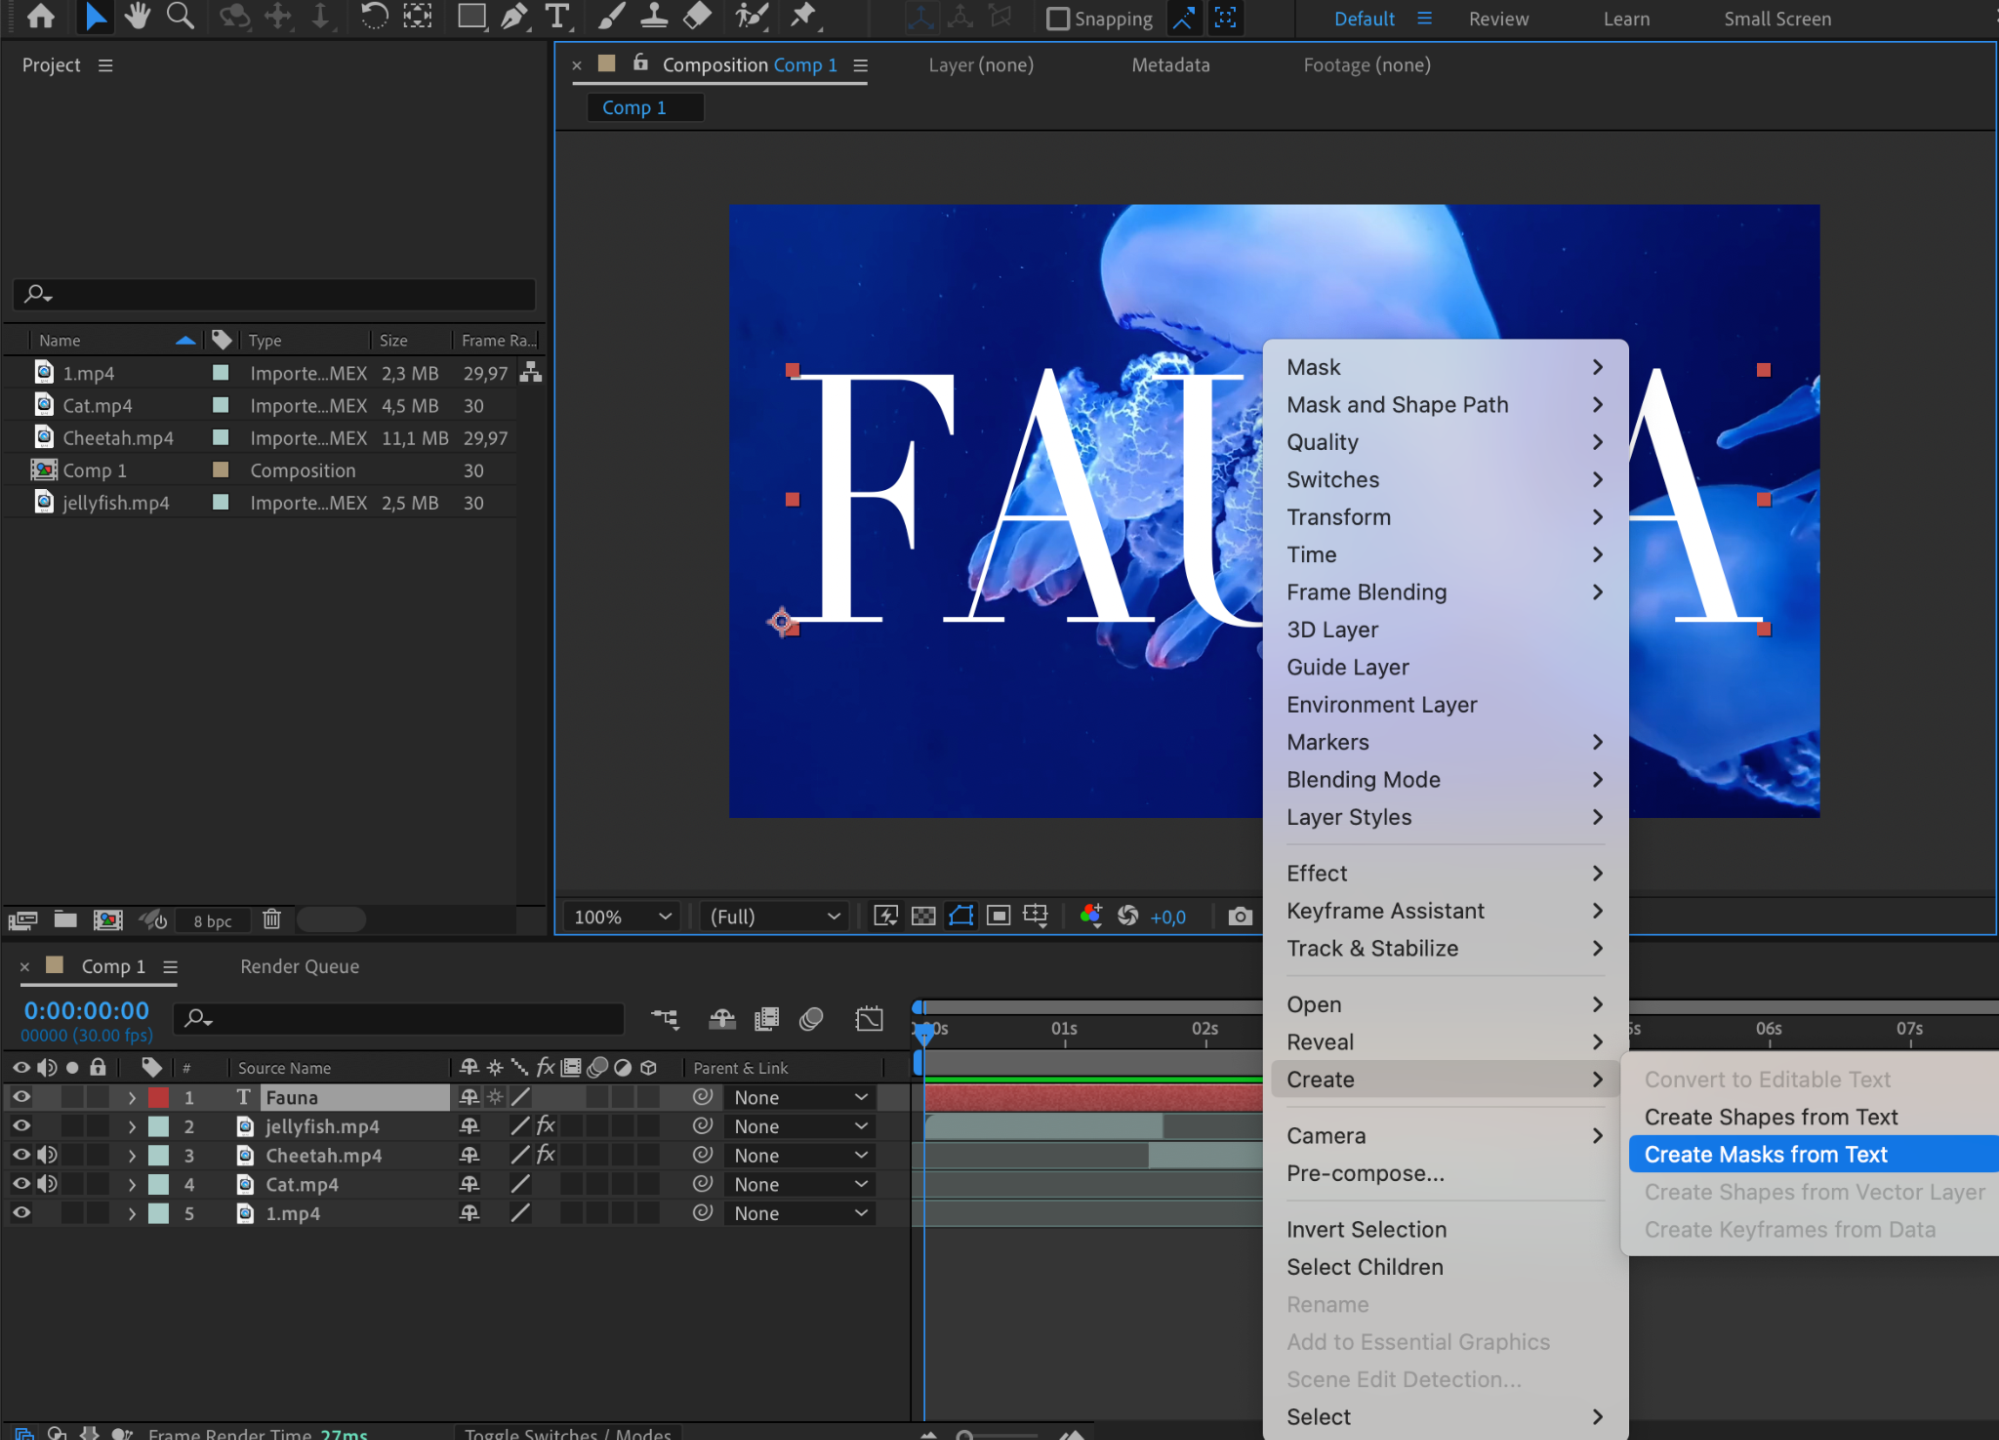Select the Horizontal Type tool

click(x=557, y=16)
